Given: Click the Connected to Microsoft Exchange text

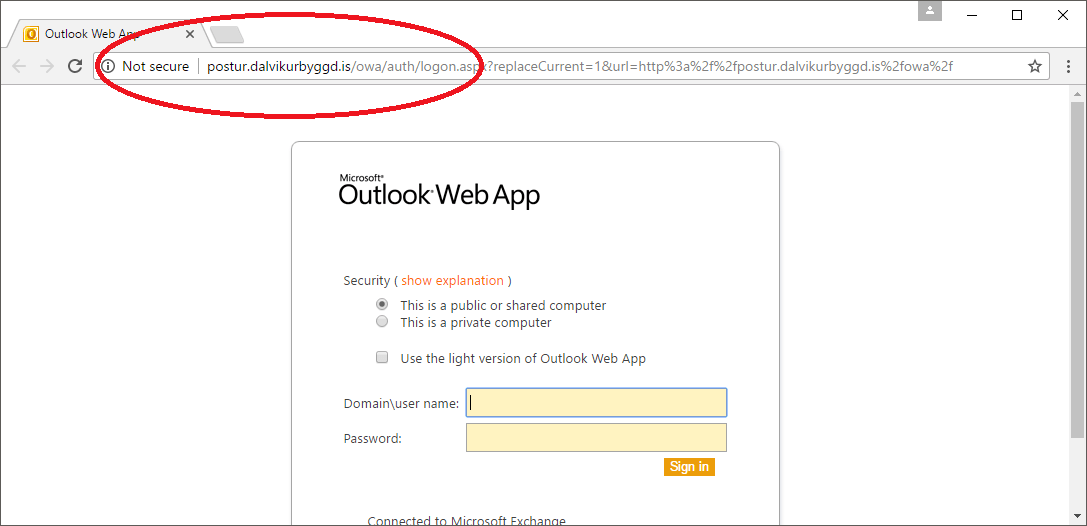Looking at the screenshot, I should [467, 520].
